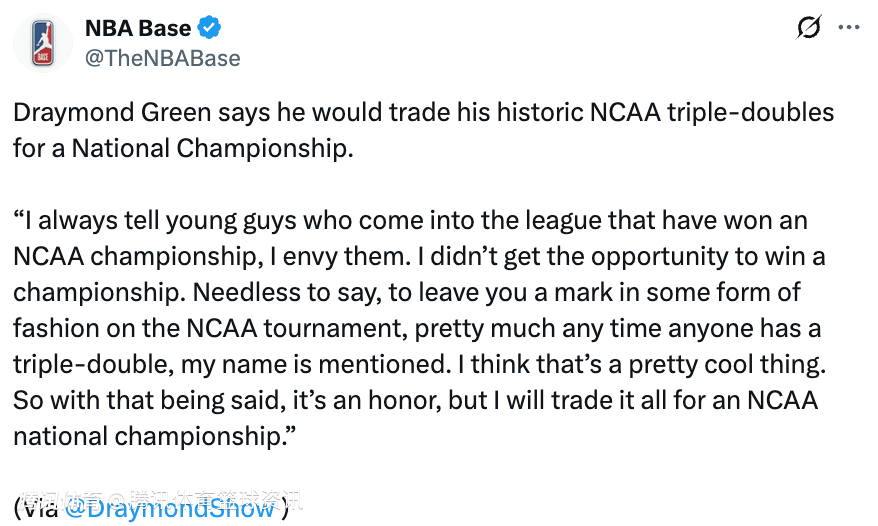
Task: Click the "(Via" text before the mention
Action: click(36, 507)
